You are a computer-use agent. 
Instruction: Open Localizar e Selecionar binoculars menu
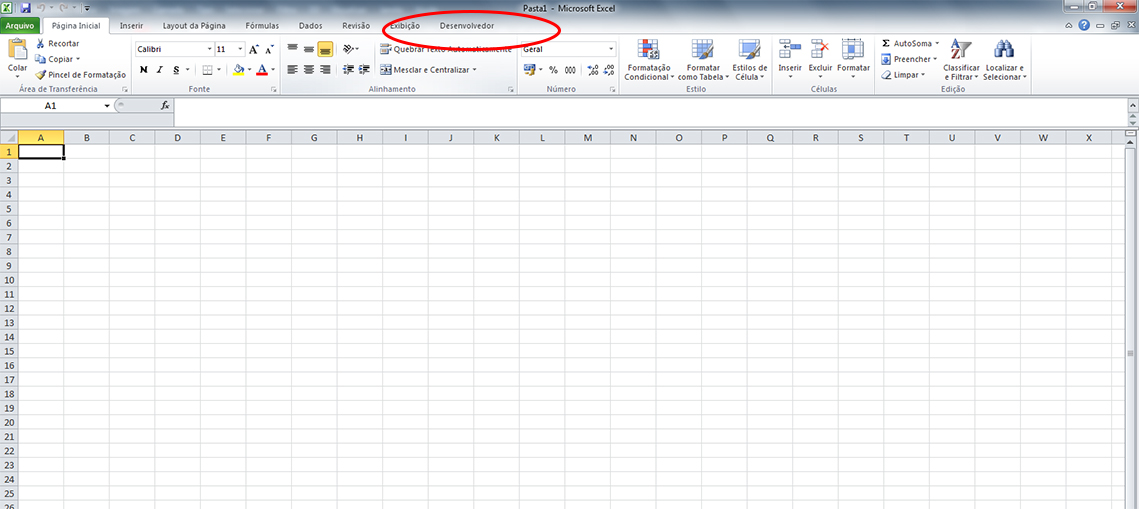pos(1004,60)
